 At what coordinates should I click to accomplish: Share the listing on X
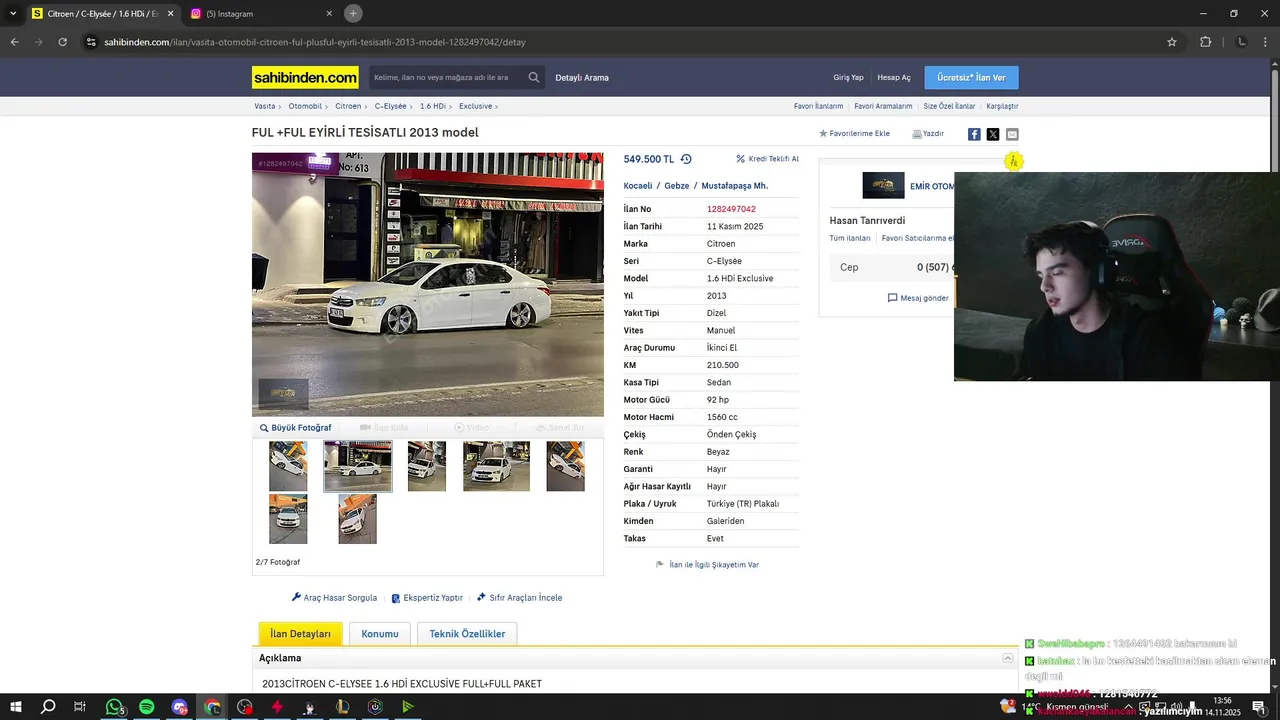pos(993,134)
